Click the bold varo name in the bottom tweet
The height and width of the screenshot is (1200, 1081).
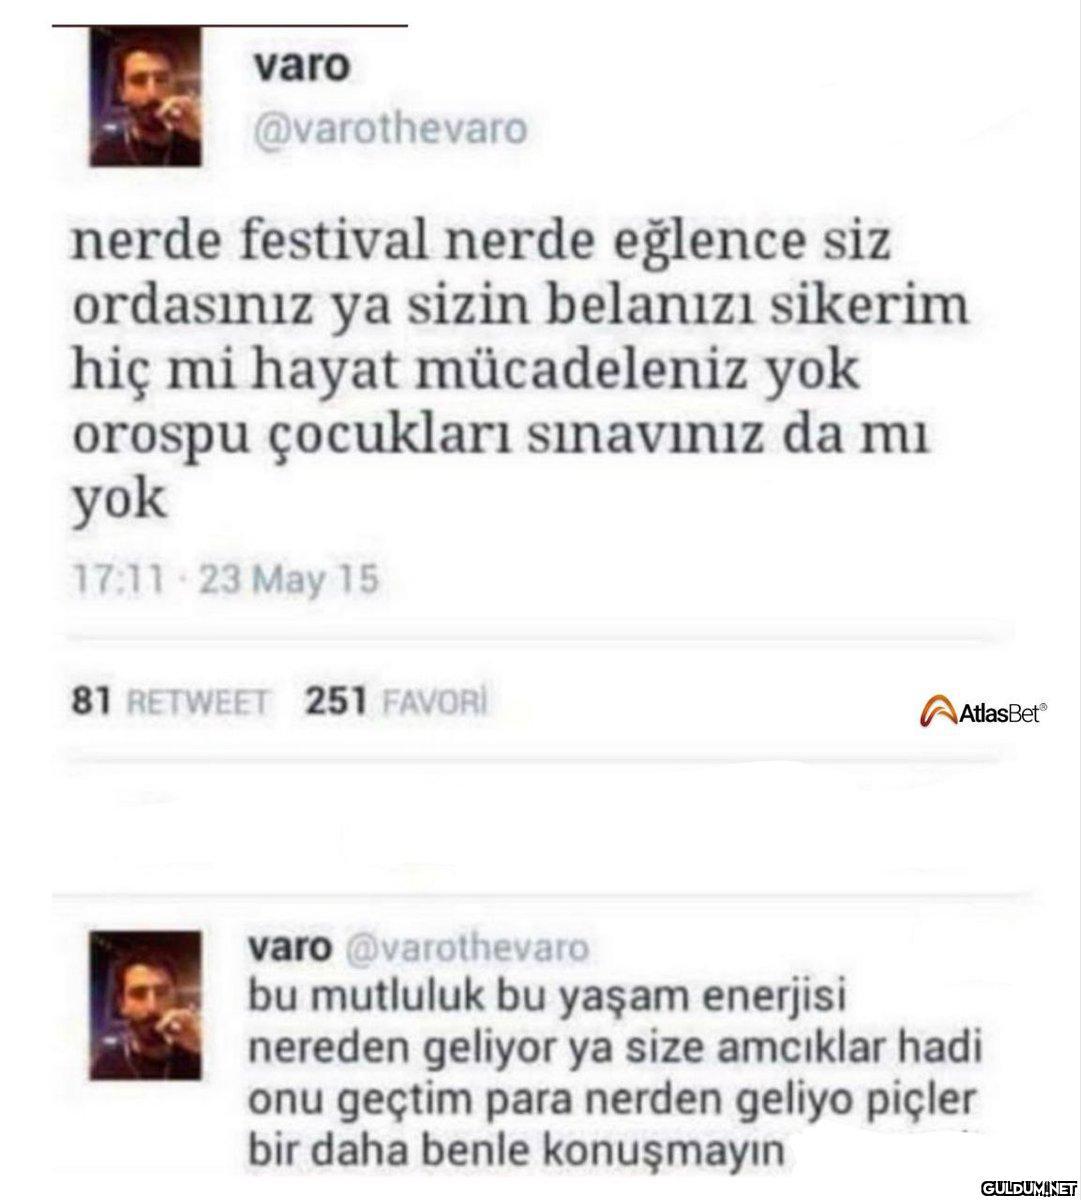coord(288,946)
